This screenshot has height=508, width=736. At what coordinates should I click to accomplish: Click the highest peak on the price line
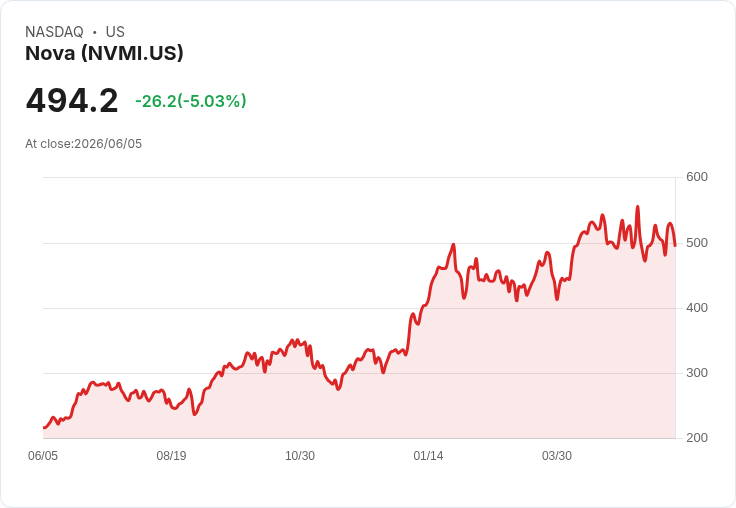click(x=637, y=207)
